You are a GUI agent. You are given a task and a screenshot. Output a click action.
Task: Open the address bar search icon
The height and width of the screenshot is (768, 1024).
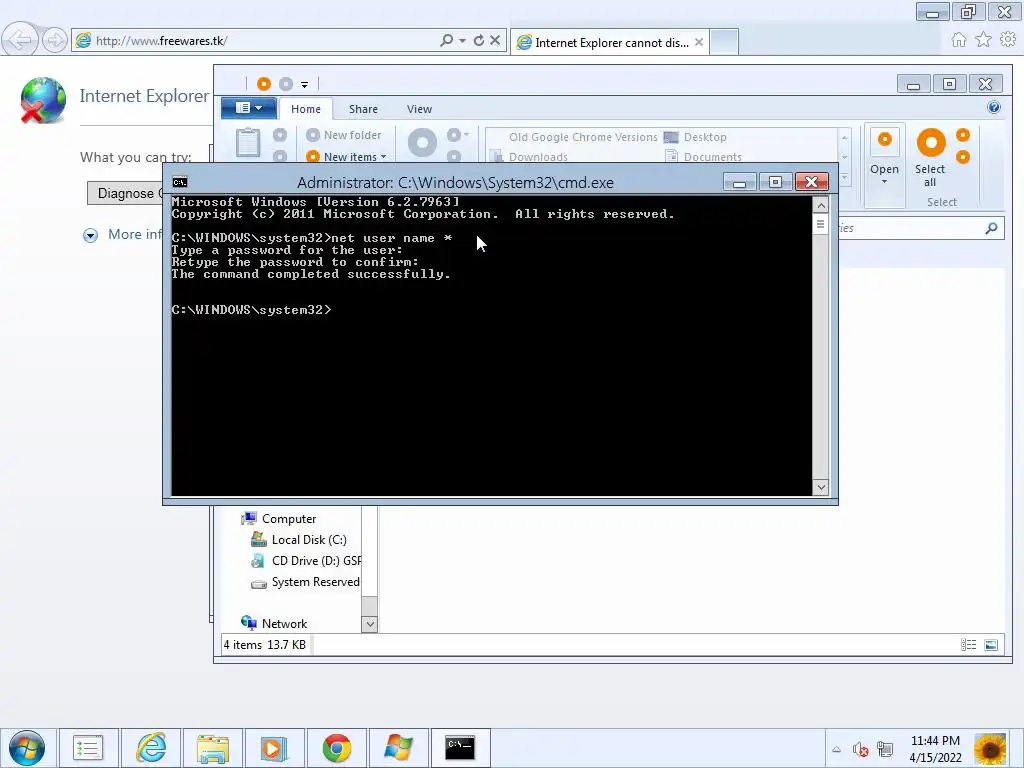pyautogui.click(x=447, y=40)
